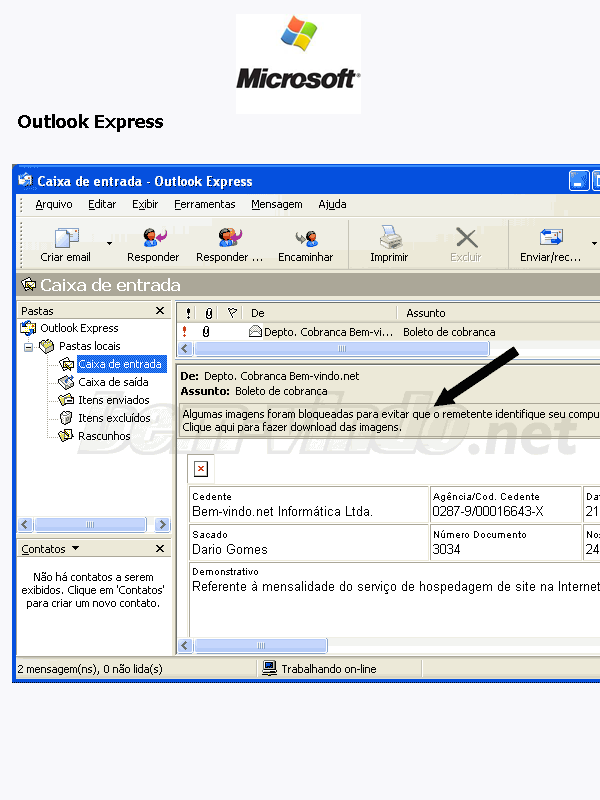Click the Itens enviados folder icon
The width and height of the screenshot is (600, 800).
pos(66,400)
